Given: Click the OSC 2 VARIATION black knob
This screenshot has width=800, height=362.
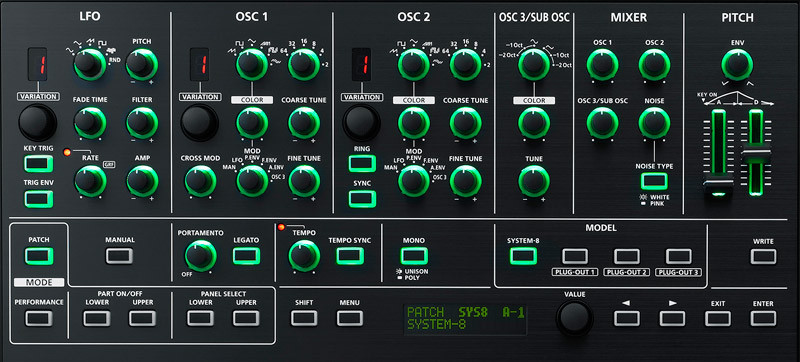Looking at the screenshot, I should tap(361, 122).
